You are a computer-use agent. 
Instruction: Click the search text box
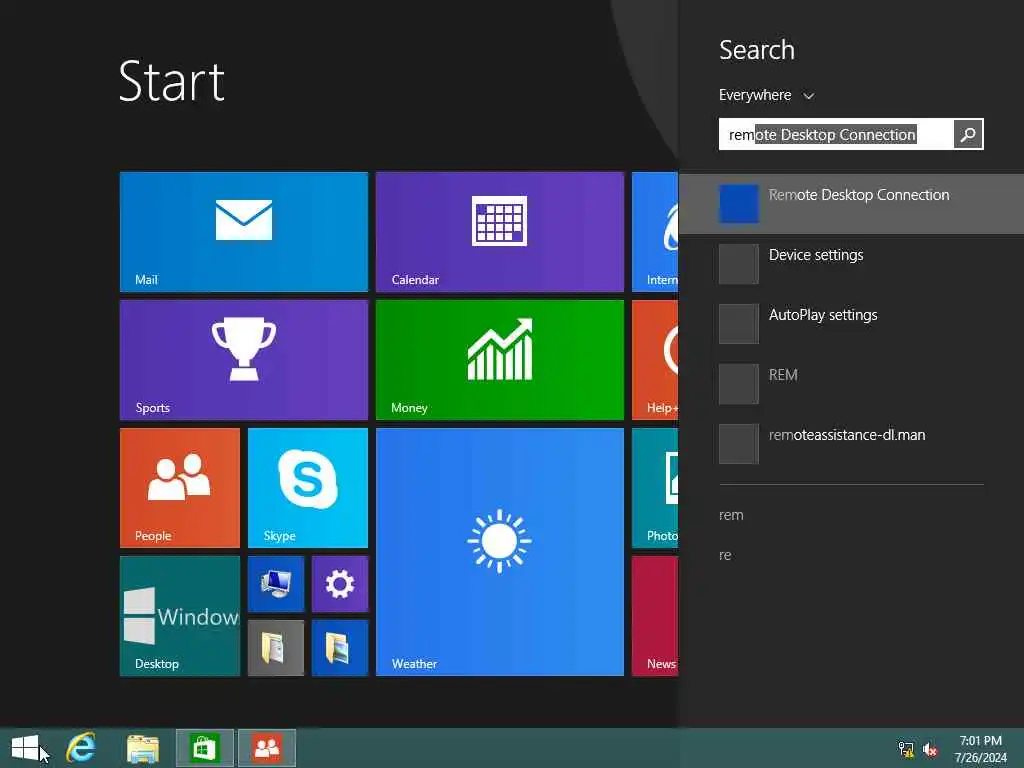coord(836,135)
